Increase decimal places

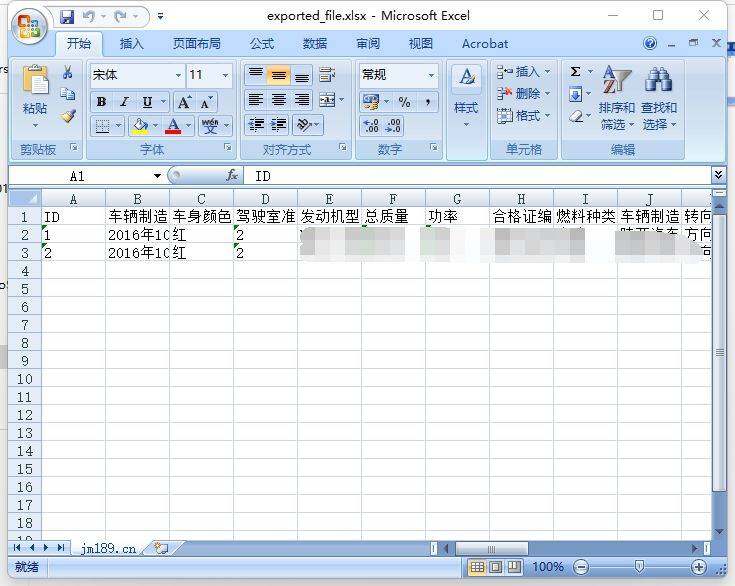(x=371, y=126)
